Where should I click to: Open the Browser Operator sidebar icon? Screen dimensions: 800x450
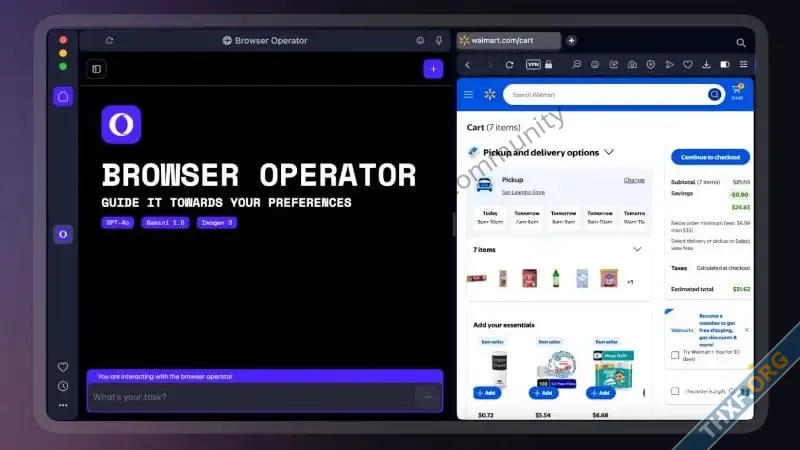tap(63, 234)
